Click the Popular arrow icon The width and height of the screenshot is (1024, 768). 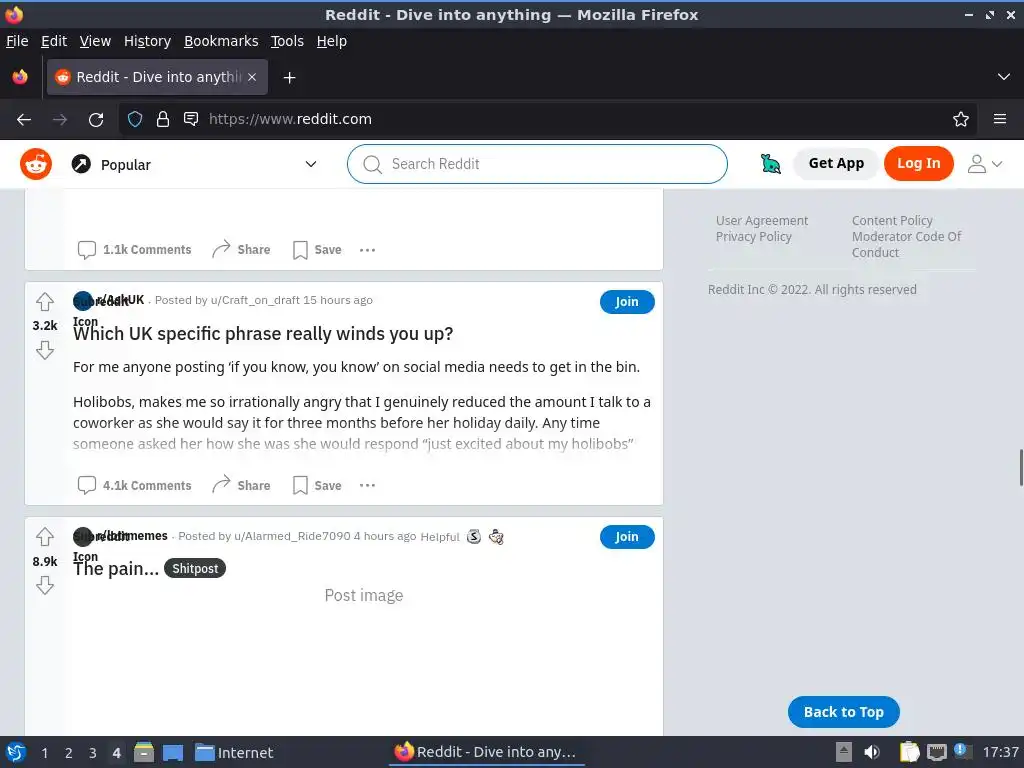coord(81,164)
